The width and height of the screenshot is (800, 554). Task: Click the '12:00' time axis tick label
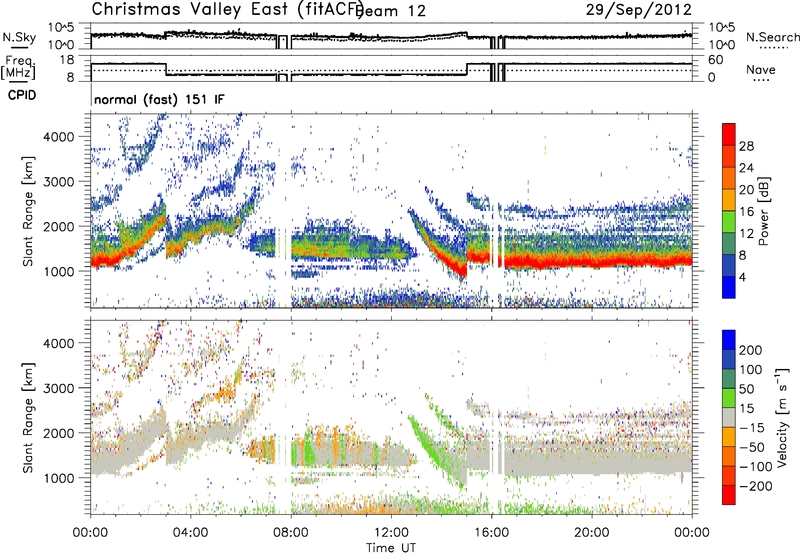pyautogui.click(x=391, y=533)
